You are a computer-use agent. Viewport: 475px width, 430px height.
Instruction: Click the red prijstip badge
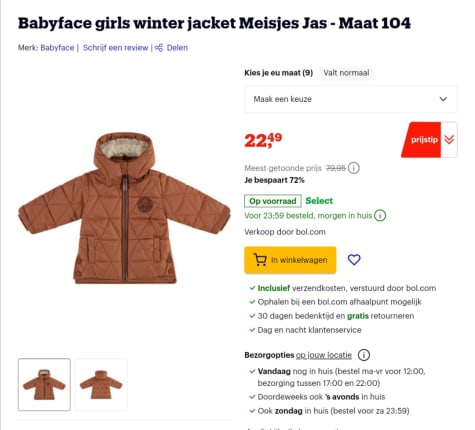421,140
